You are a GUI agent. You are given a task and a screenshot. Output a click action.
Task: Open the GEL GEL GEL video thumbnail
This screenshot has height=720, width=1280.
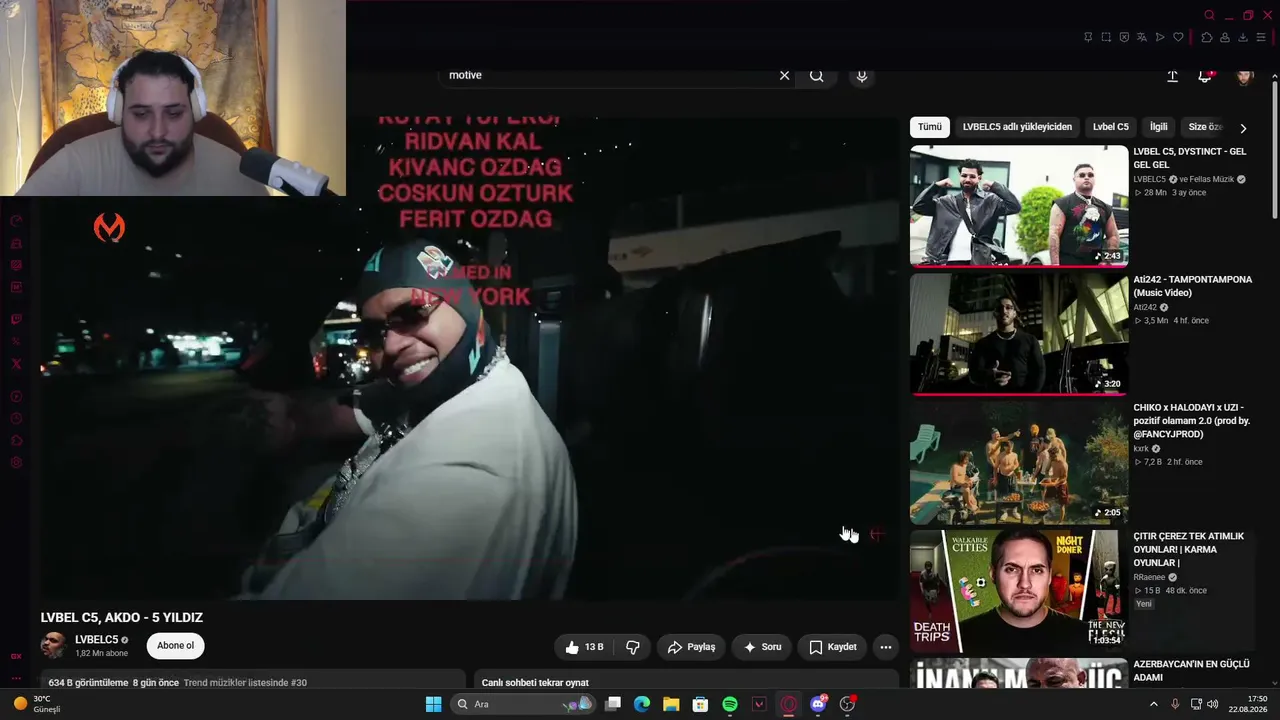(1019, 207)
